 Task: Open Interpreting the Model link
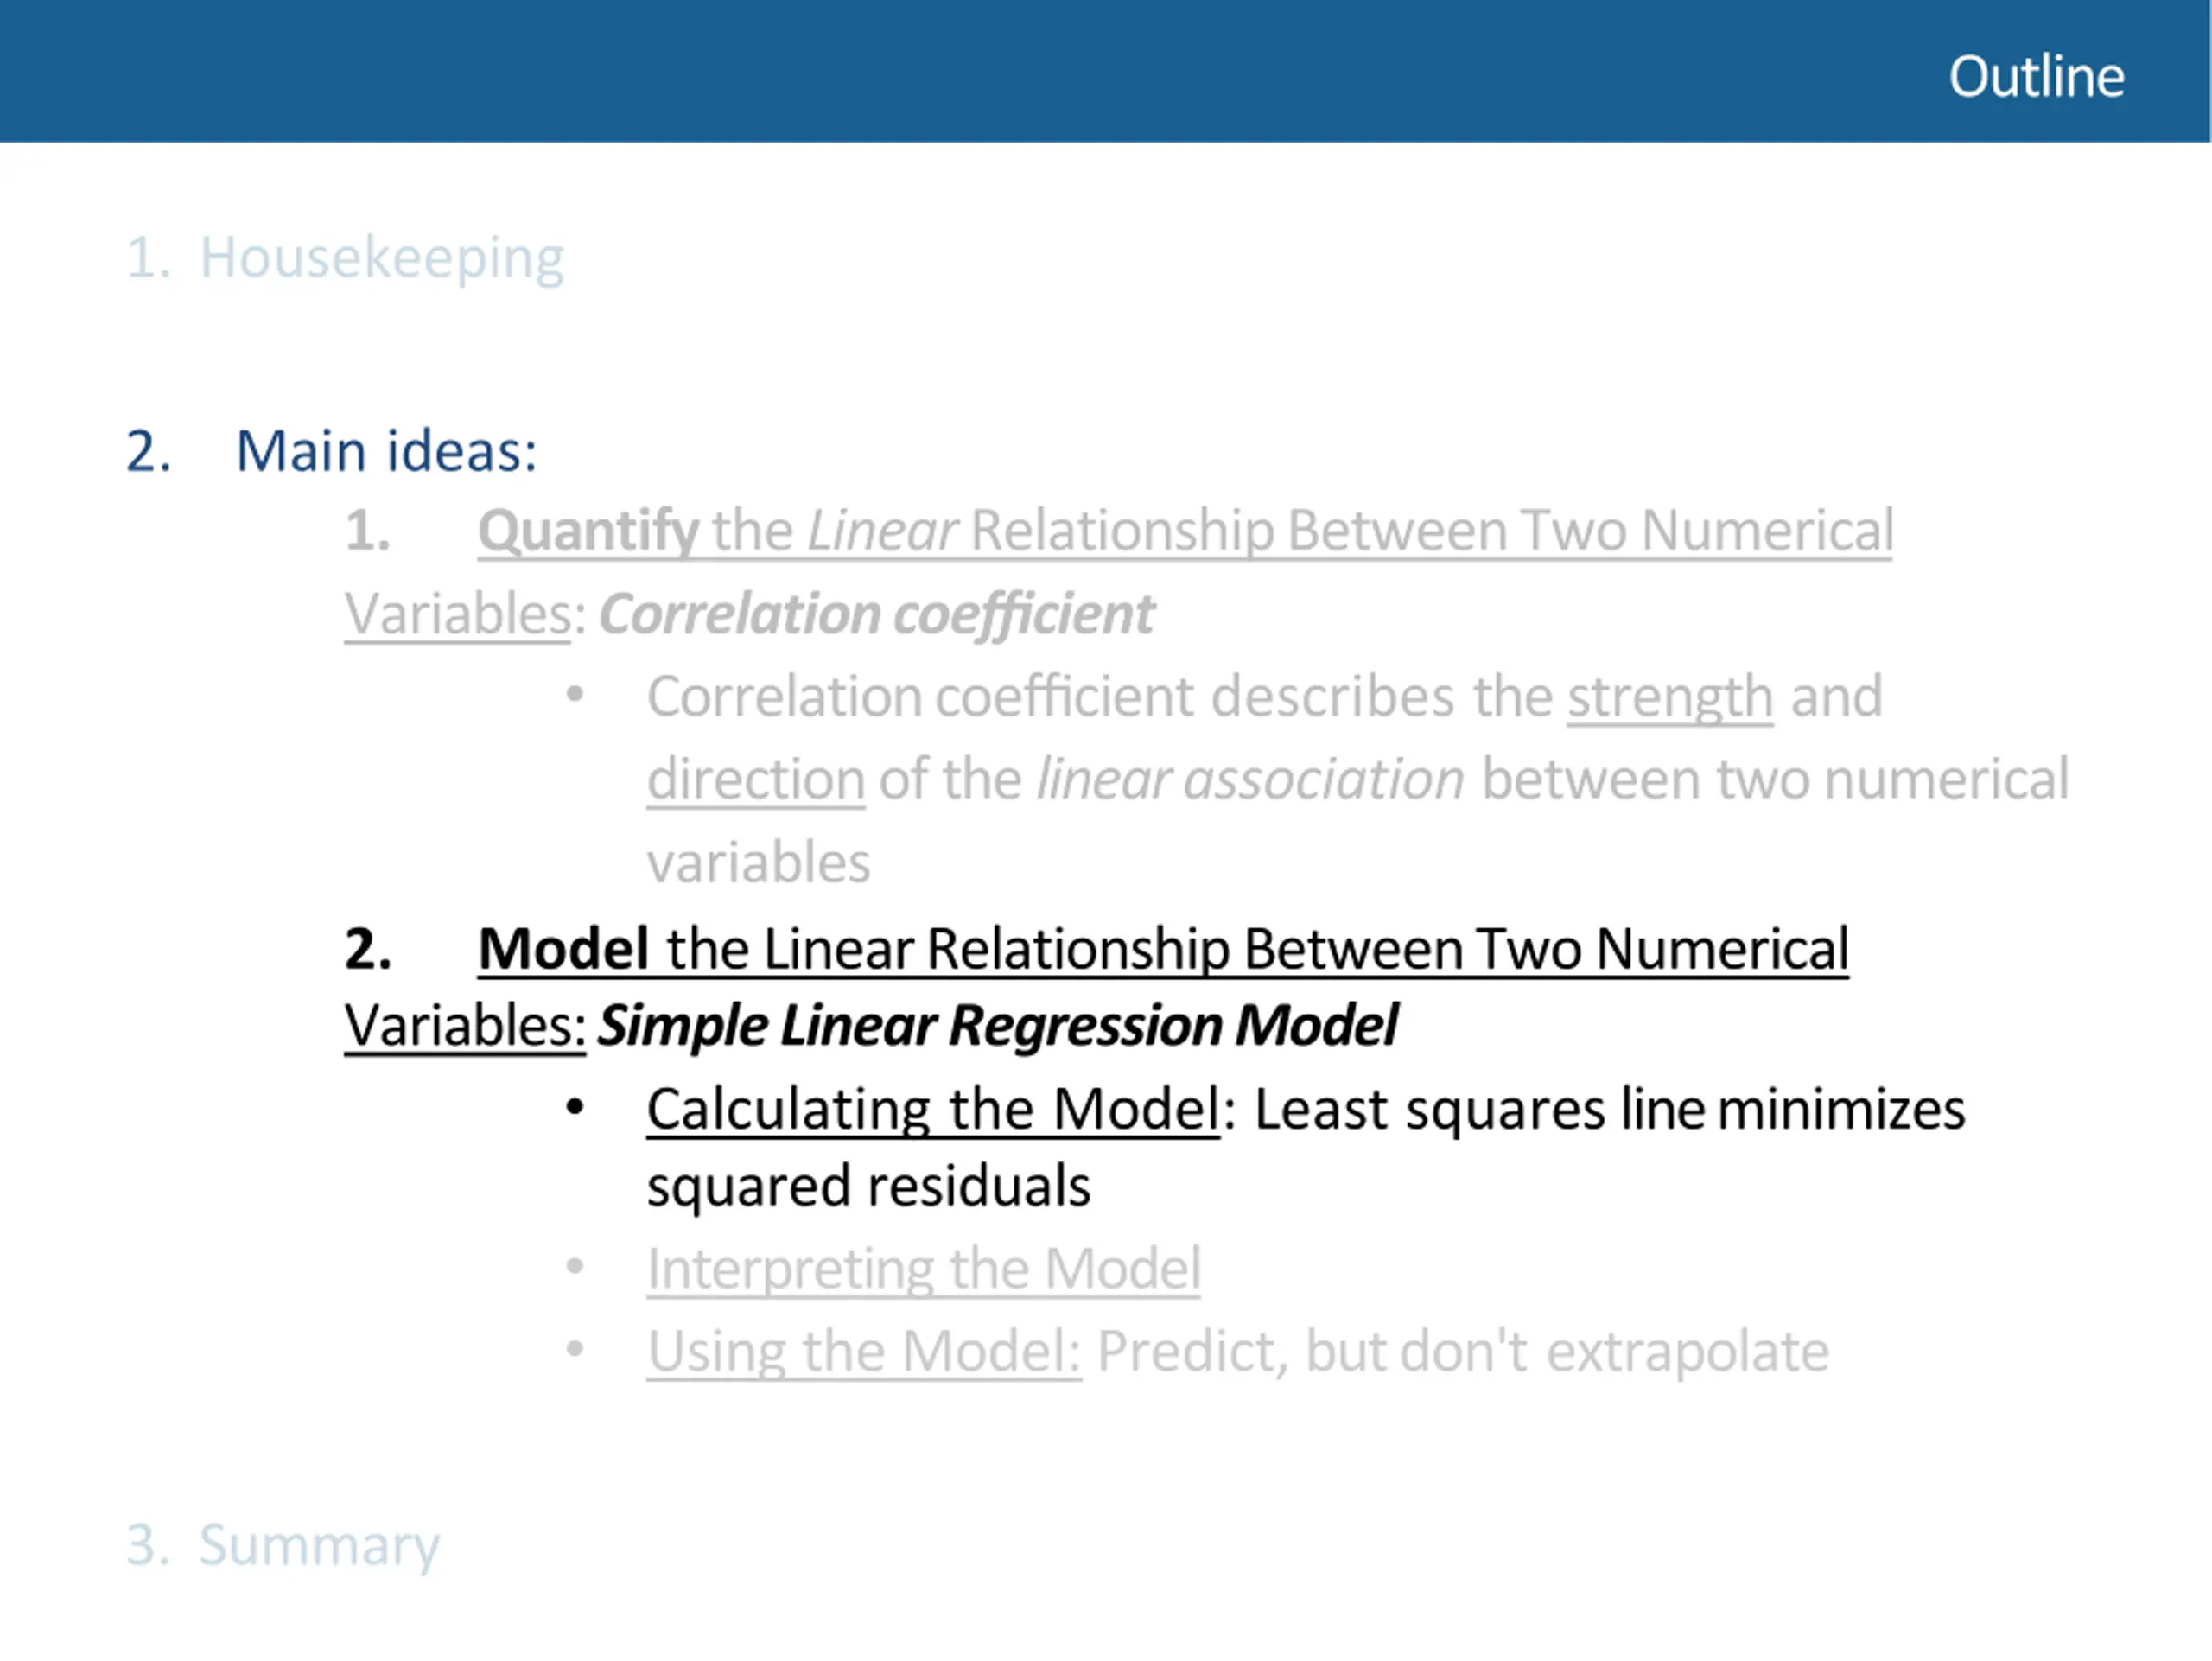pos(924,1270)
